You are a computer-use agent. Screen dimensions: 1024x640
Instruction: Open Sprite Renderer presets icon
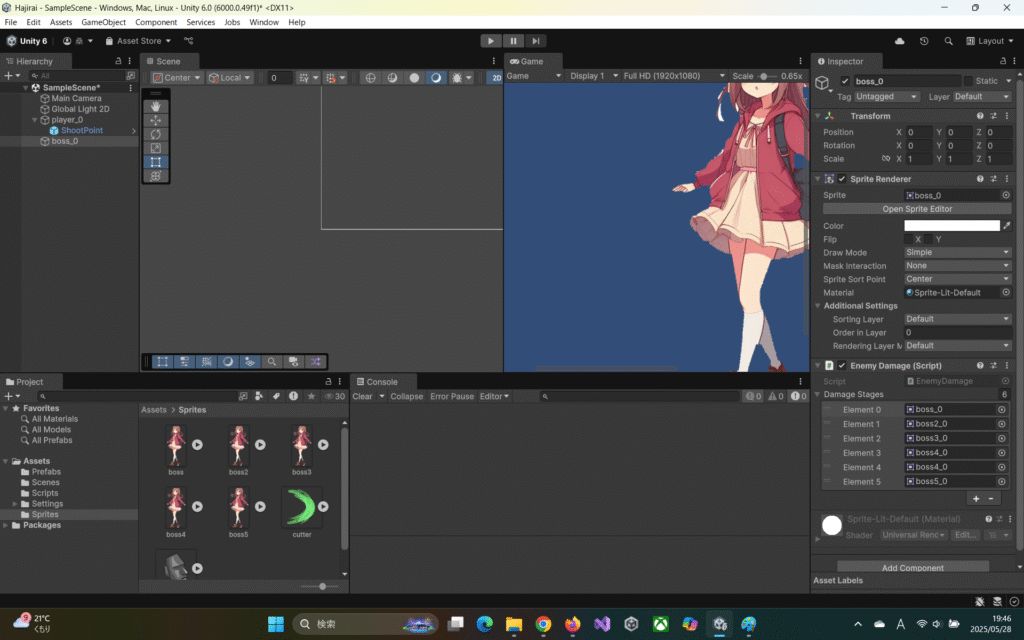click(x=993, y=178)
